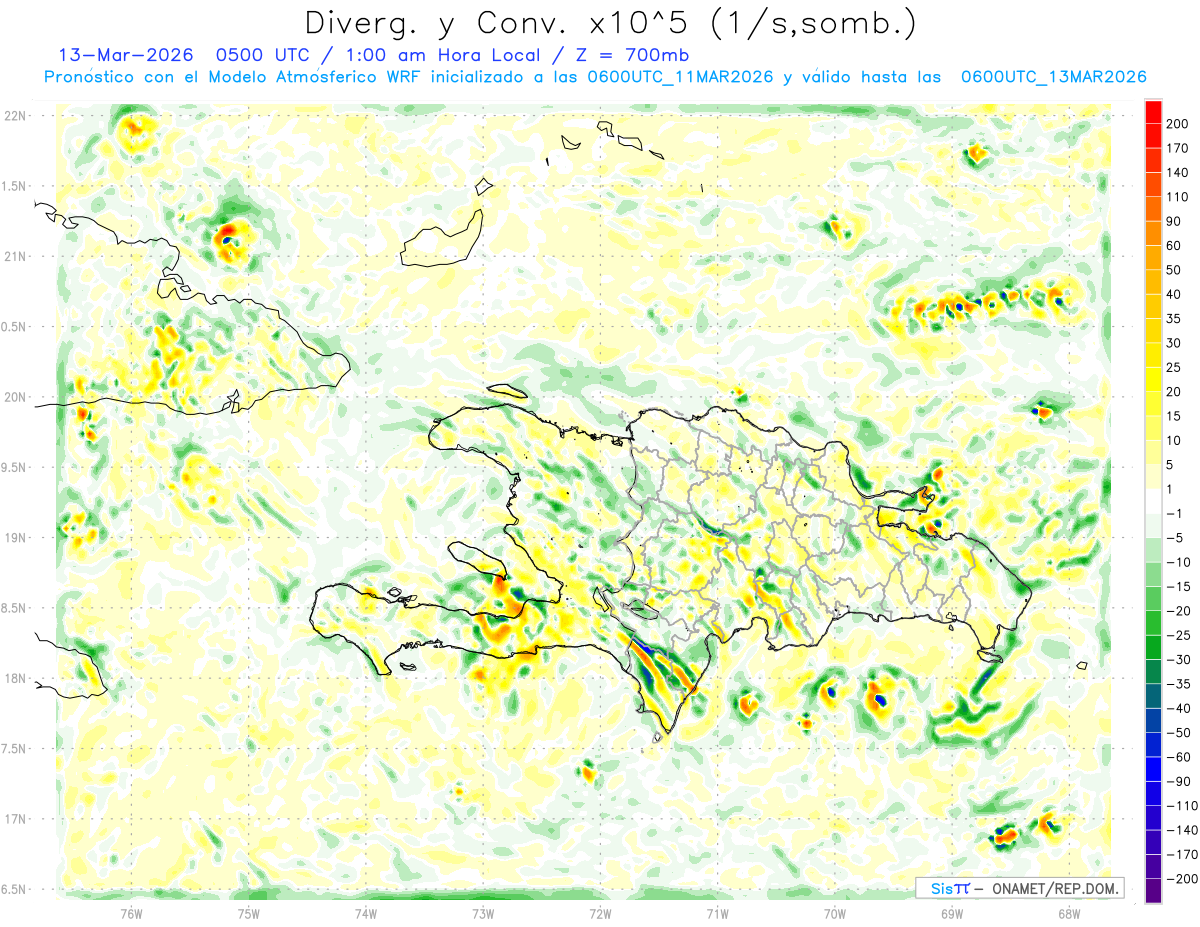Click the '74W' longitude label
This screenshot has width=1200, height=927.
tap(366, 913)
